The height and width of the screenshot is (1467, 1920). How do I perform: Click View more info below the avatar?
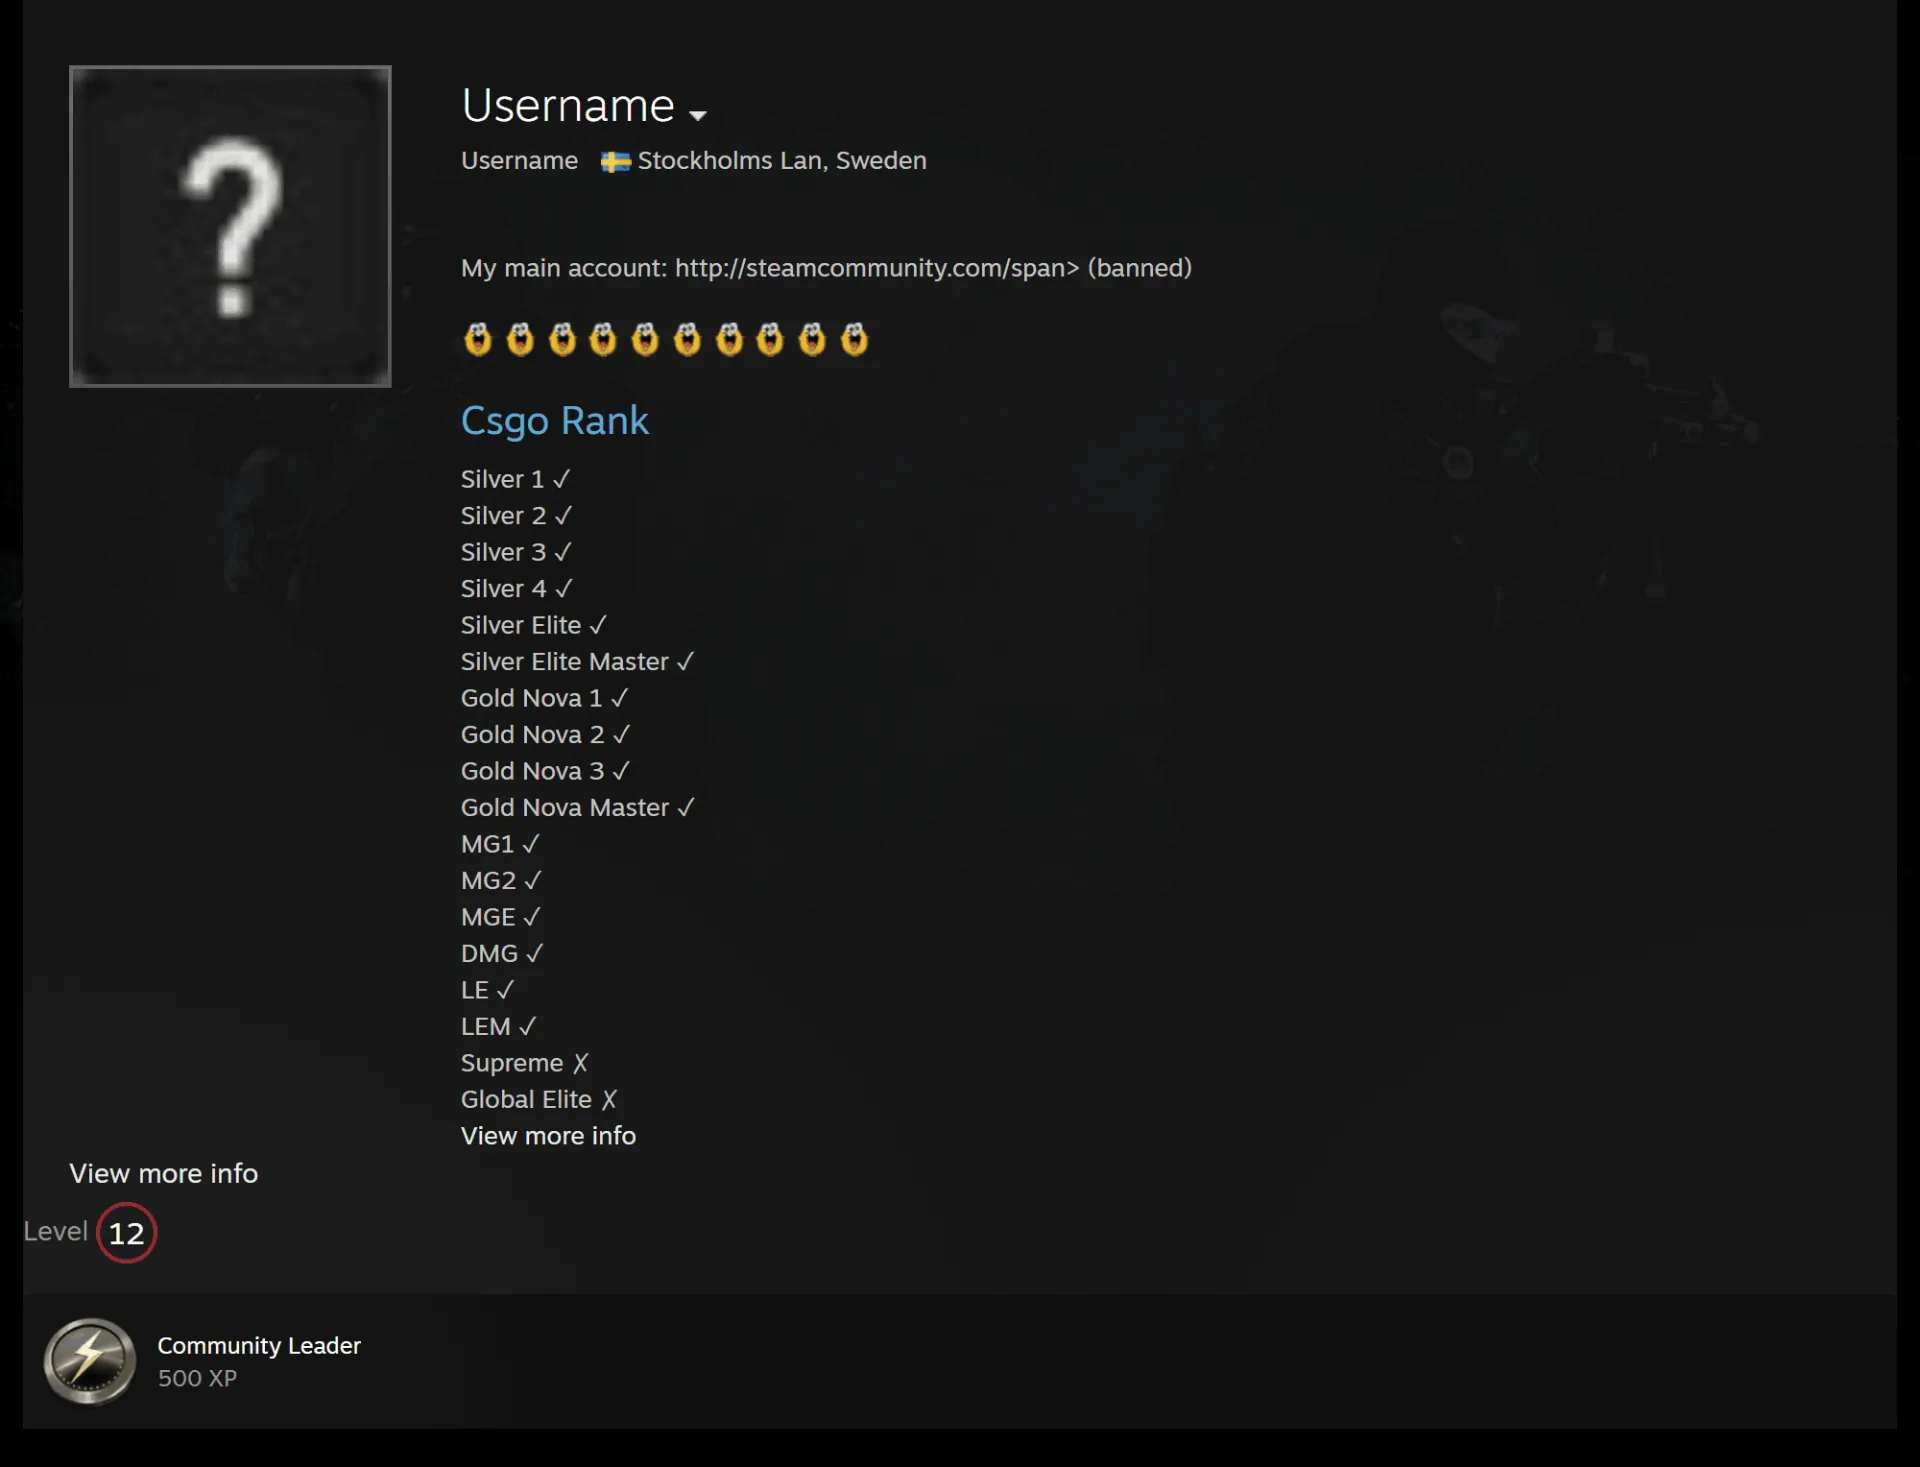click(x=164, y=1174)
